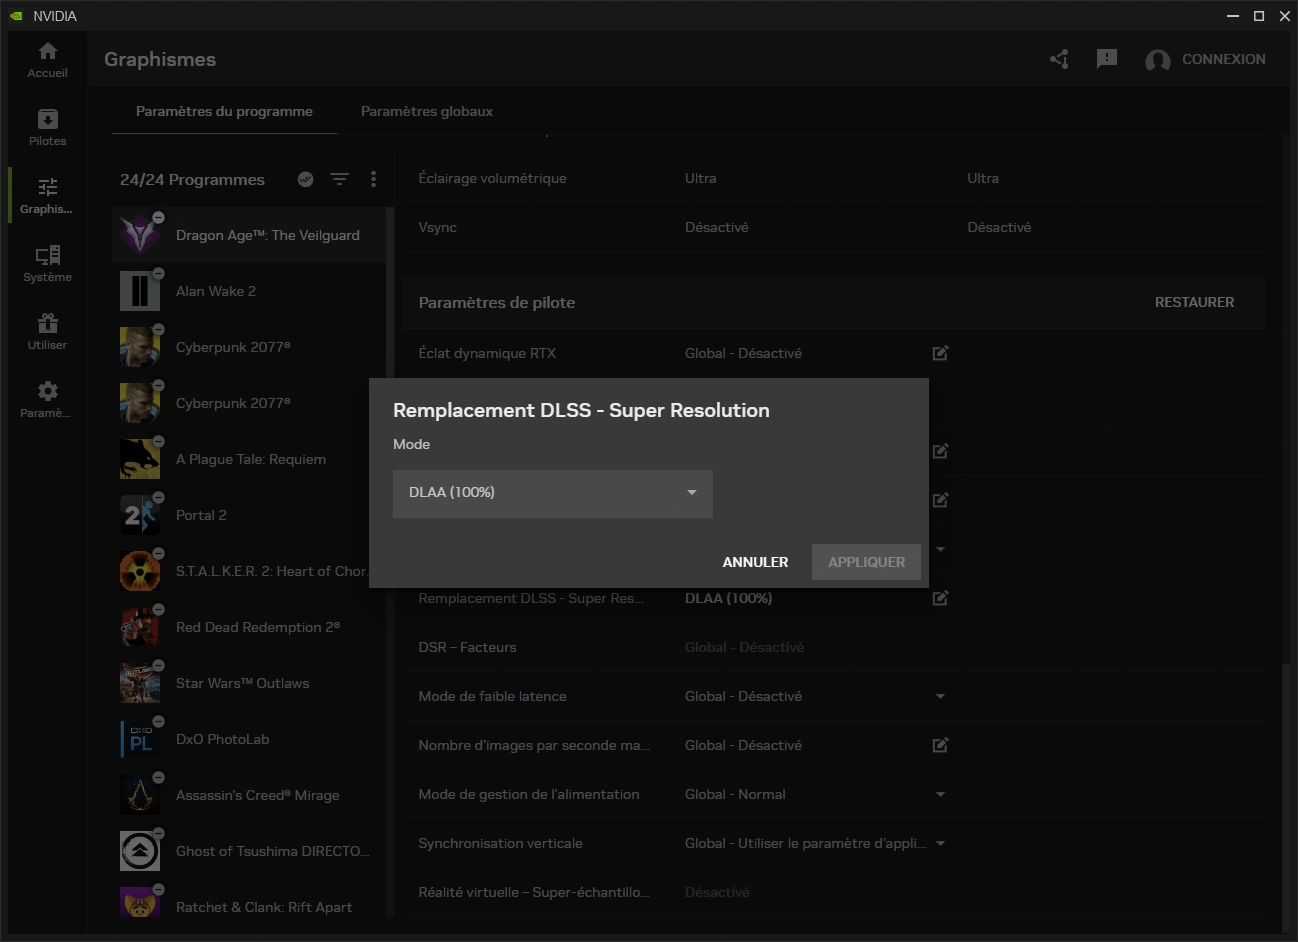This screenshot has width=1298, height=942.
Task: Open the Système sidebar section
Action: 47,263
